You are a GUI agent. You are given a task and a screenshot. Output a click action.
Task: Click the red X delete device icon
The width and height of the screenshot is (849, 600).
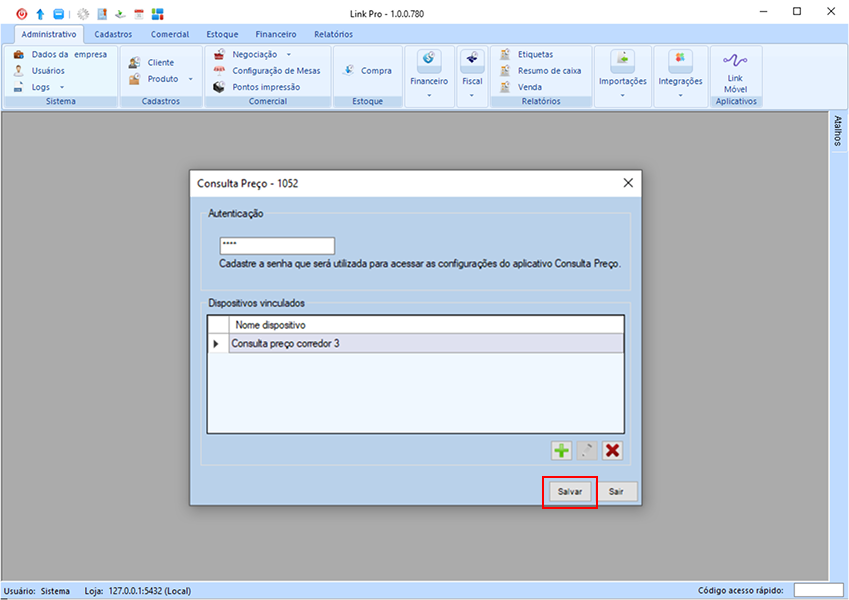pos(612,451)
